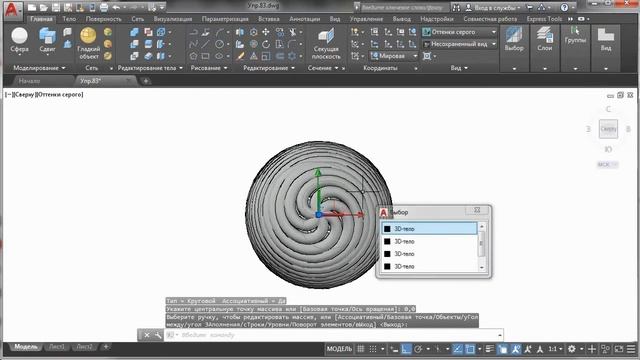The width and height of the screenshot is (640, 360).
Task: Click the Plot (print) icon in quick access toolbar
Action: 104,7
